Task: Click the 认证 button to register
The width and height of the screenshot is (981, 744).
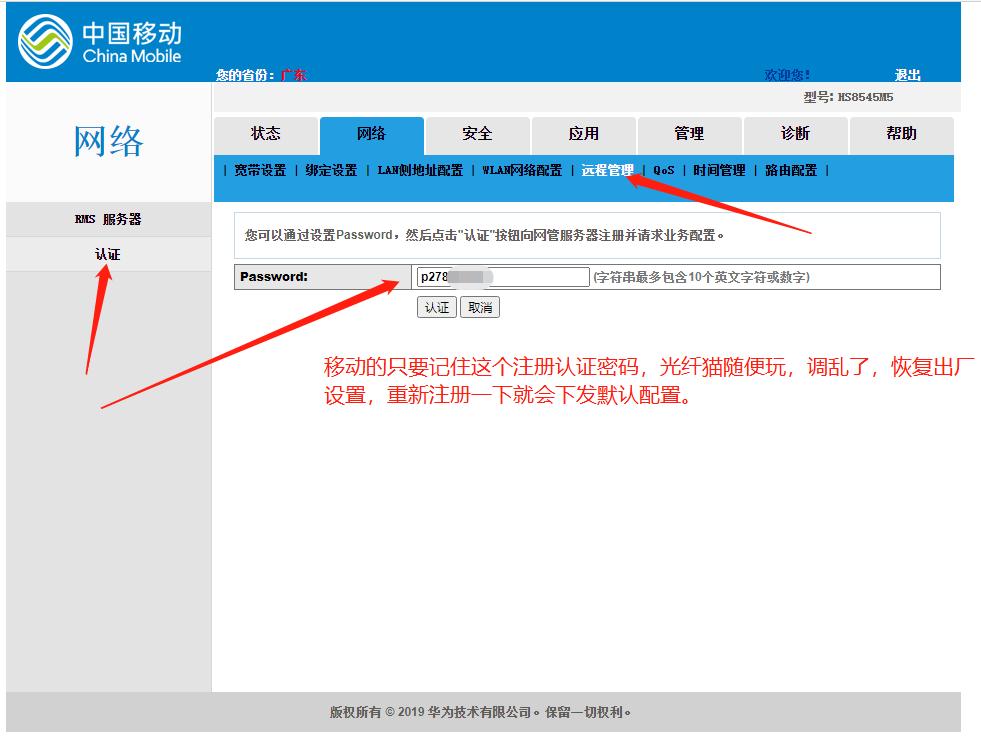Action: (436, 307)
